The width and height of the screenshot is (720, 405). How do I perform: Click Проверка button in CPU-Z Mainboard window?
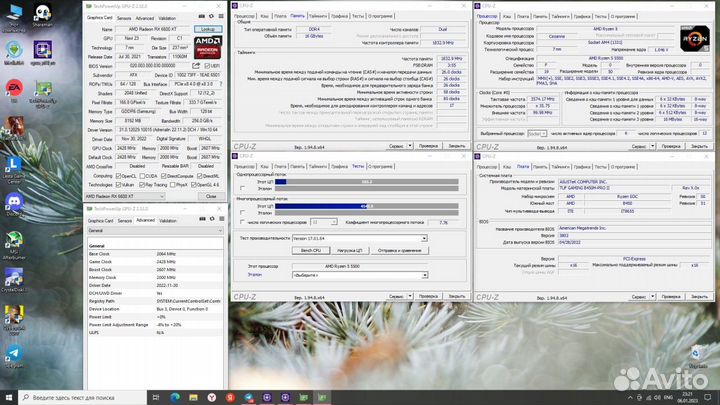click(671, 297)
